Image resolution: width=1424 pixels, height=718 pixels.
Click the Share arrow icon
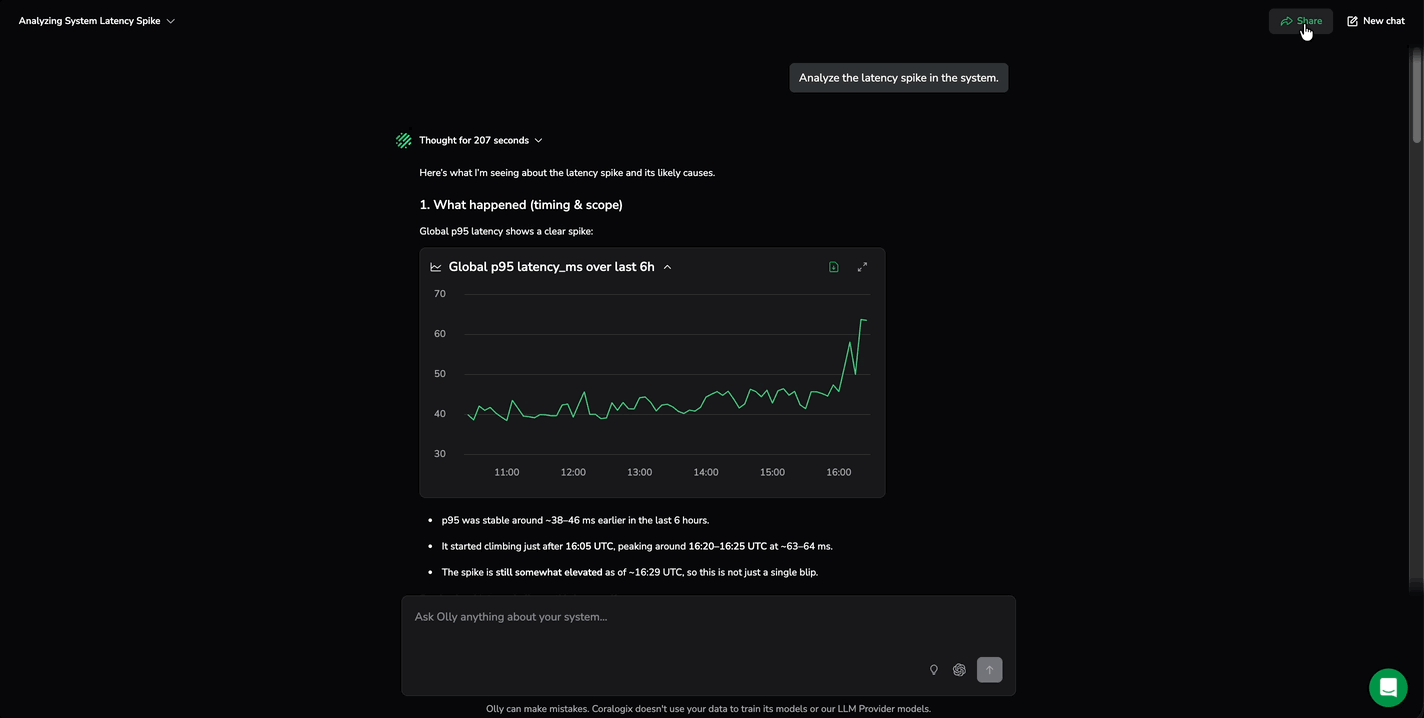(x=1286, y=21)
